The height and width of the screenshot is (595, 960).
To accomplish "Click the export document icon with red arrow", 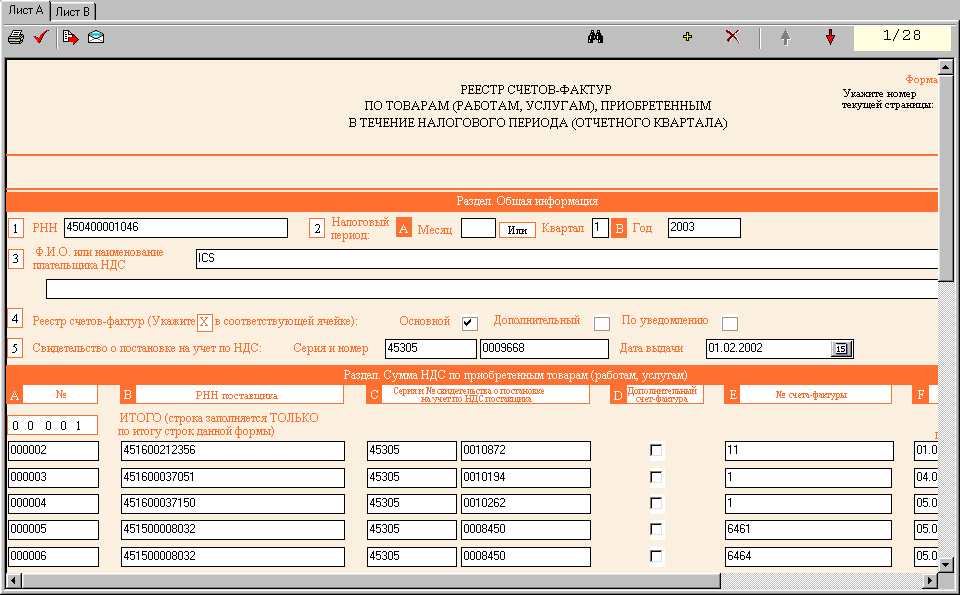I will [70, 38].
